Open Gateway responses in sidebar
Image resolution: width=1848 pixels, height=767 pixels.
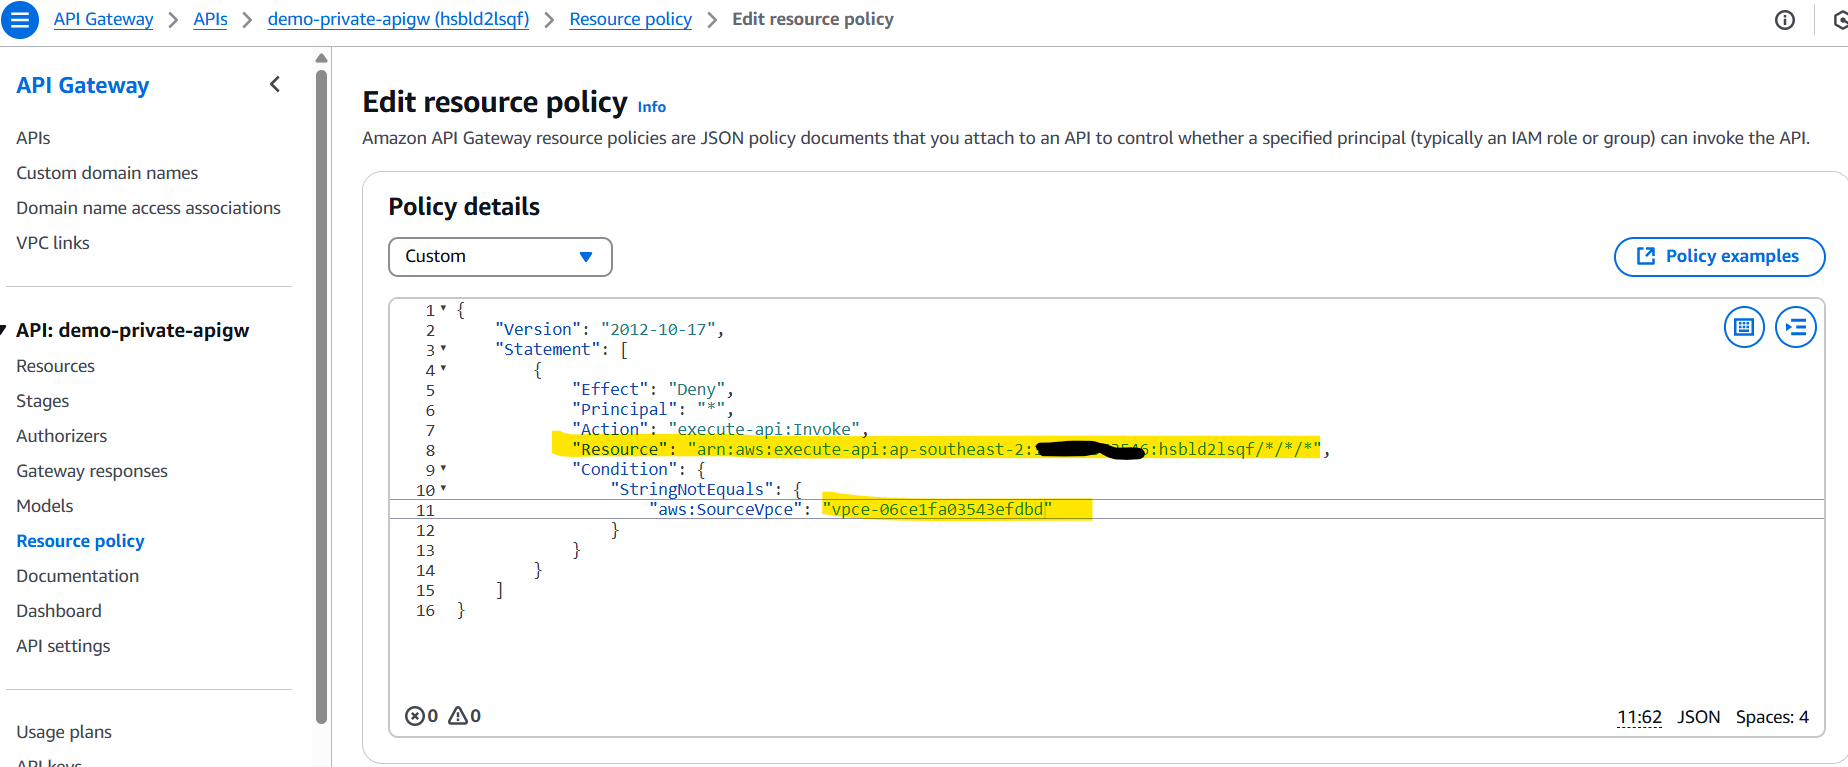[92, 471]
